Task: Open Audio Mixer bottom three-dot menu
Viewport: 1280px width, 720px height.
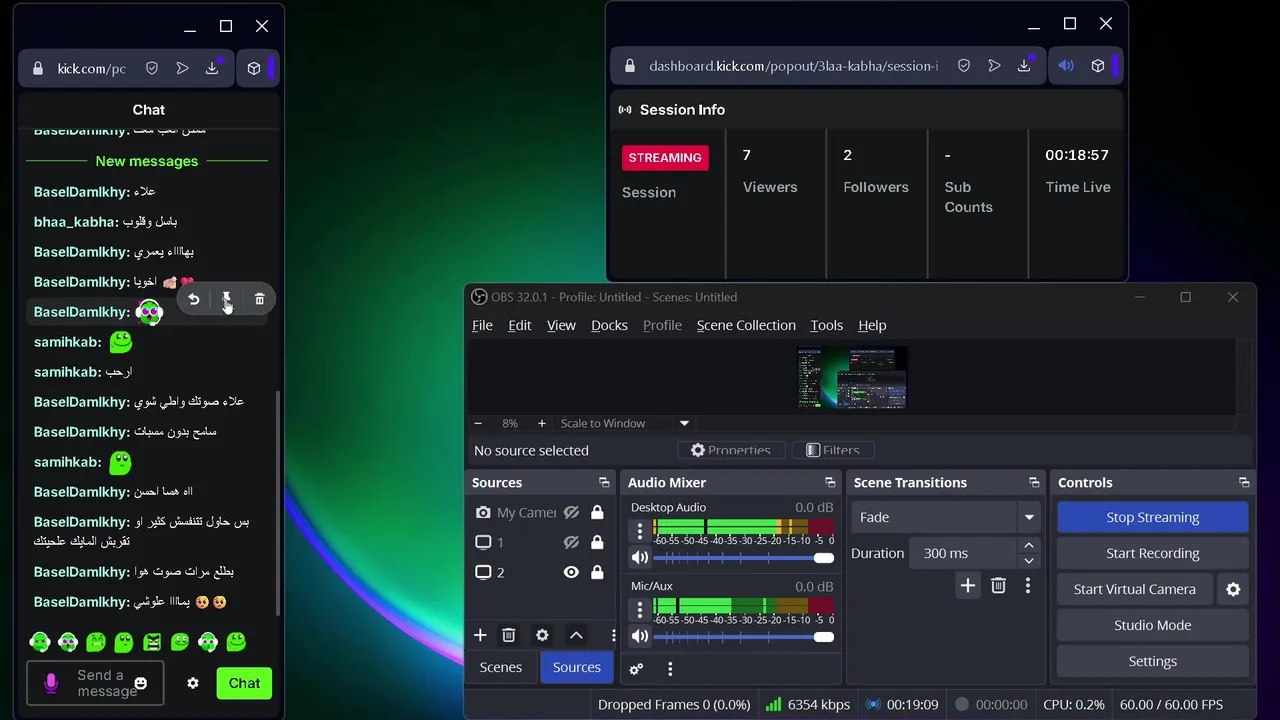Action: pos(670,669)
